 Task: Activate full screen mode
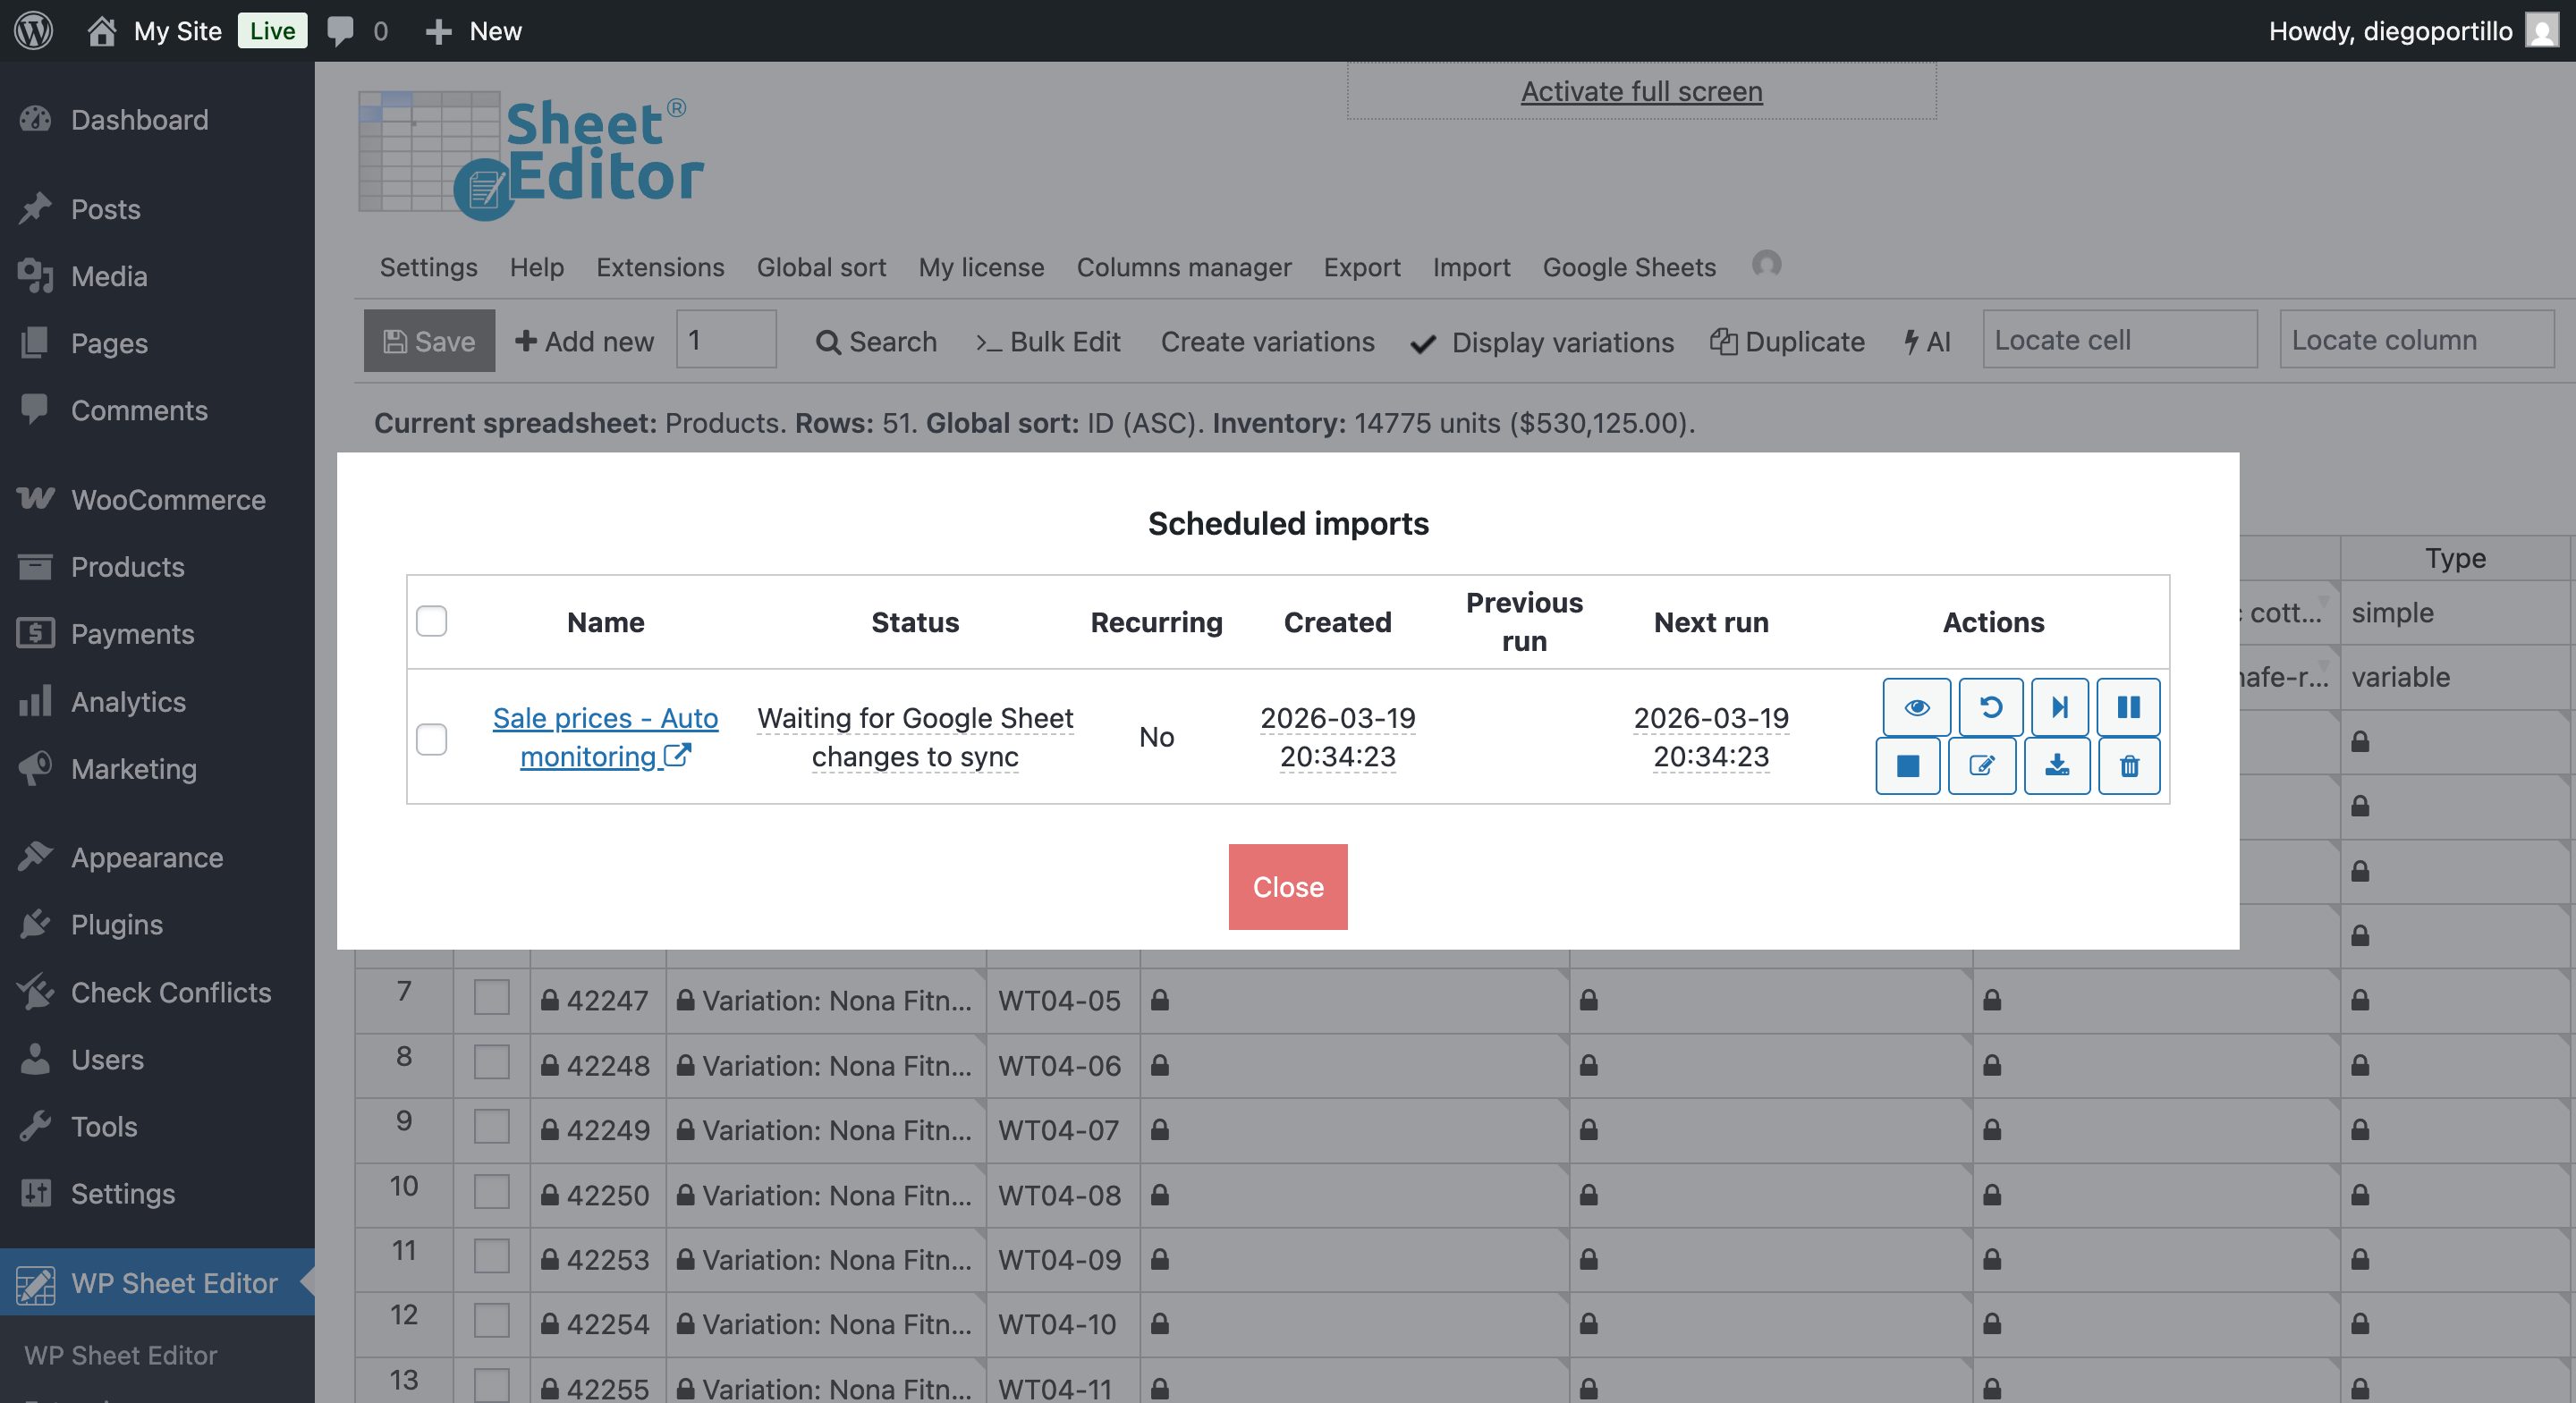click(1641, 91)
